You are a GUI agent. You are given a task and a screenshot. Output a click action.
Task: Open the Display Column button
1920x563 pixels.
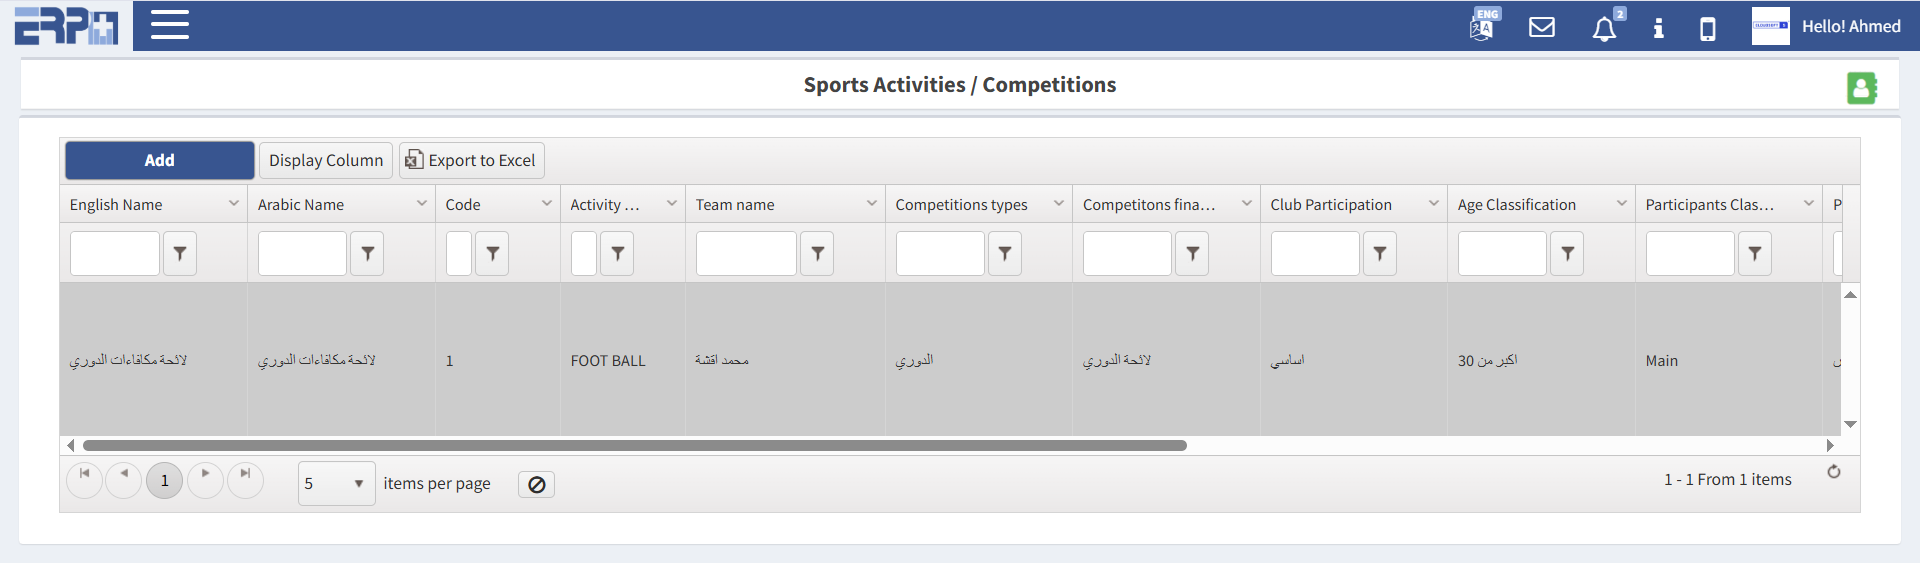326,160
